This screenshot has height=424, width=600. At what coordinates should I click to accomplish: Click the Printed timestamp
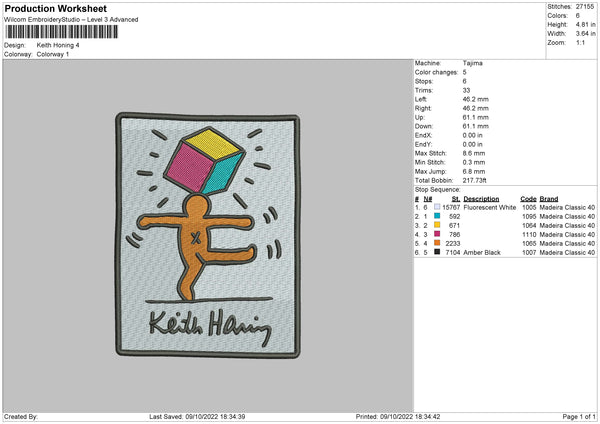click(398, 417)
